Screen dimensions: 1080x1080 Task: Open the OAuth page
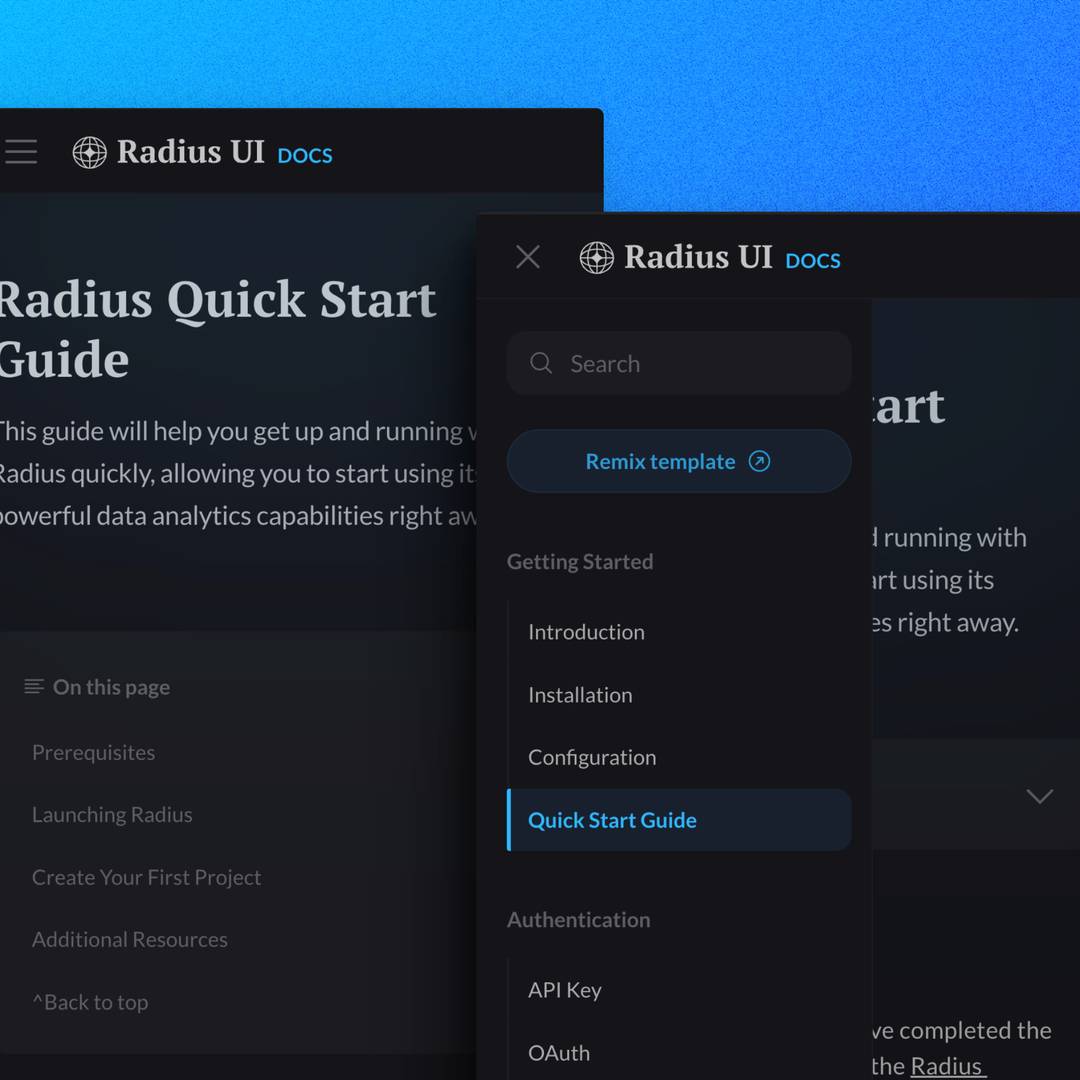pyautogui.click(x=559, y=1052)
